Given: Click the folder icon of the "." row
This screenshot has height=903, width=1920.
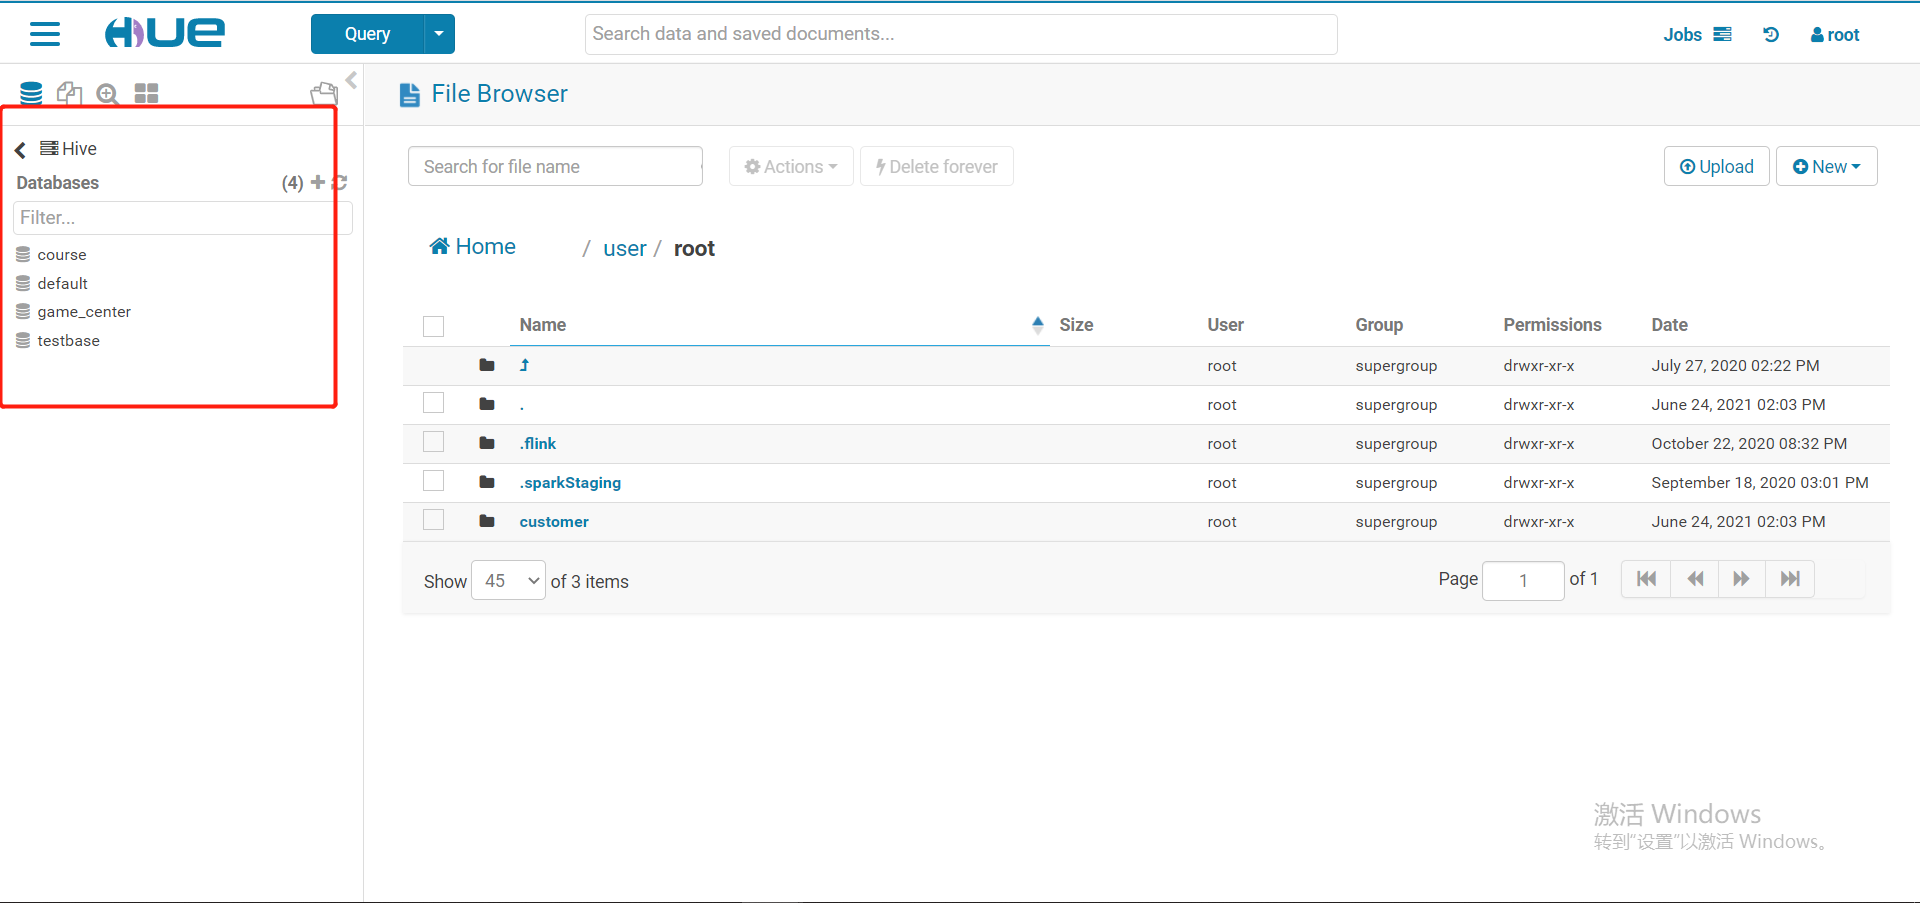Looking at the screenshot, I should click(x=487, y=404).
